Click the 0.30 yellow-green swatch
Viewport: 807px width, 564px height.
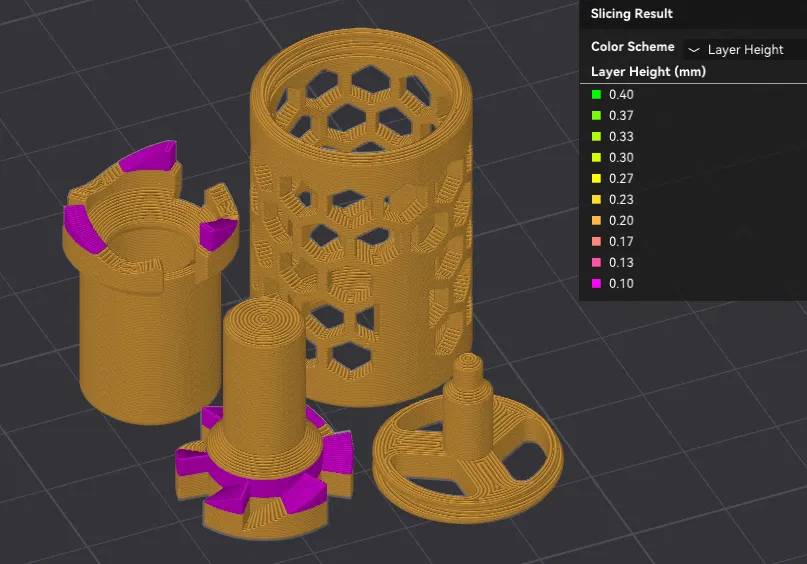(x=597, y=157)
